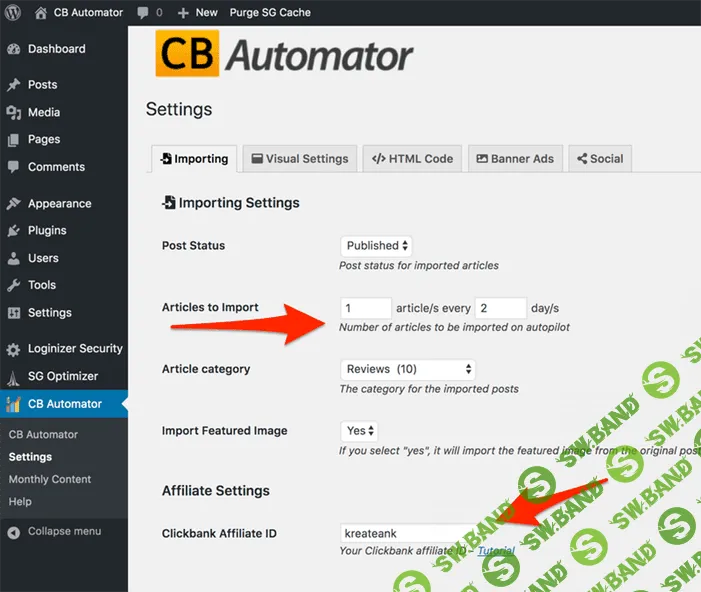Image resolution: width=701 pixels, height=592 pixels.
Task: Click the articles count input field
Action: [x=366, y=308]
